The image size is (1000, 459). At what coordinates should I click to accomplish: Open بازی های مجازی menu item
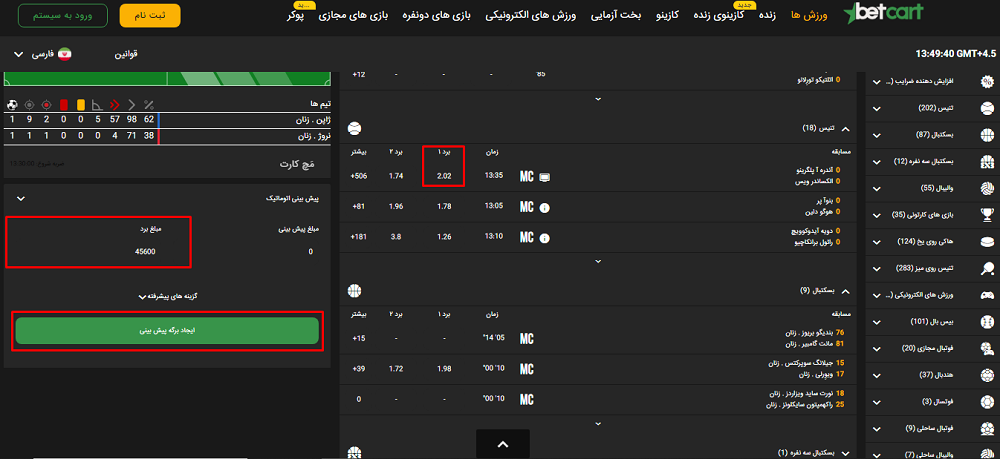(x=353, y=15)
